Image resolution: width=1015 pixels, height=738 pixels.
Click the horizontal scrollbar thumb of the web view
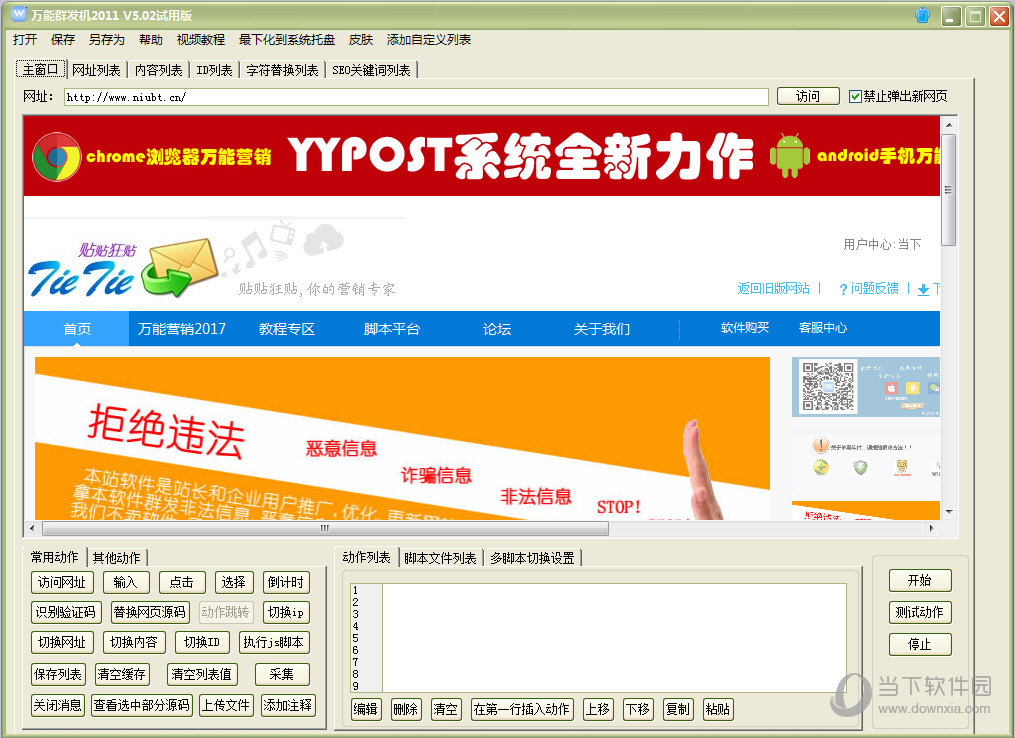[x=325, y=528]
